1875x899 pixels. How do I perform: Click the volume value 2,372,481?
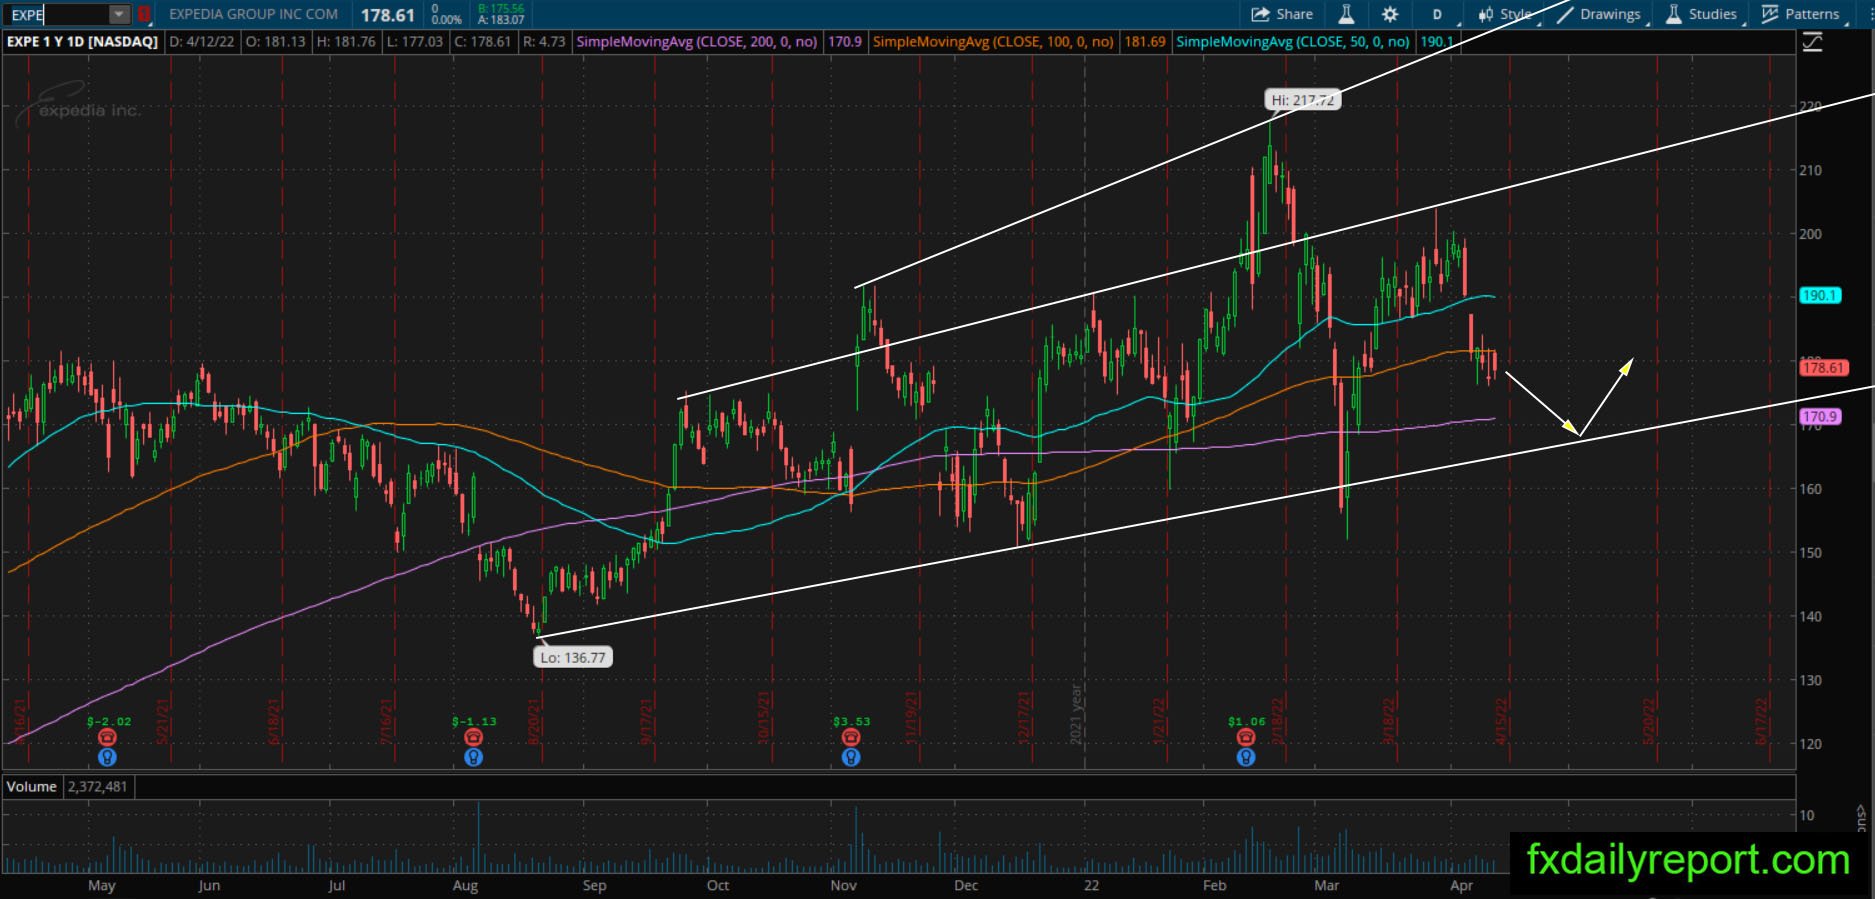pos(97,787)
